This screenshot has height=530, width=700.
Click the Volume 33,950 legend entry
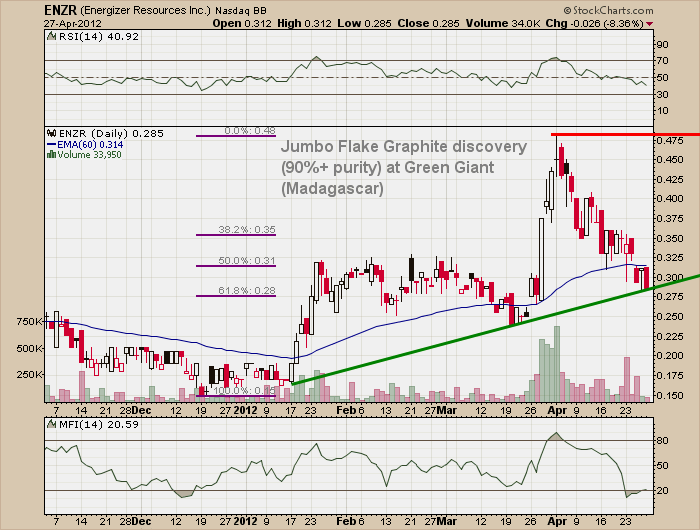(89, 154)
